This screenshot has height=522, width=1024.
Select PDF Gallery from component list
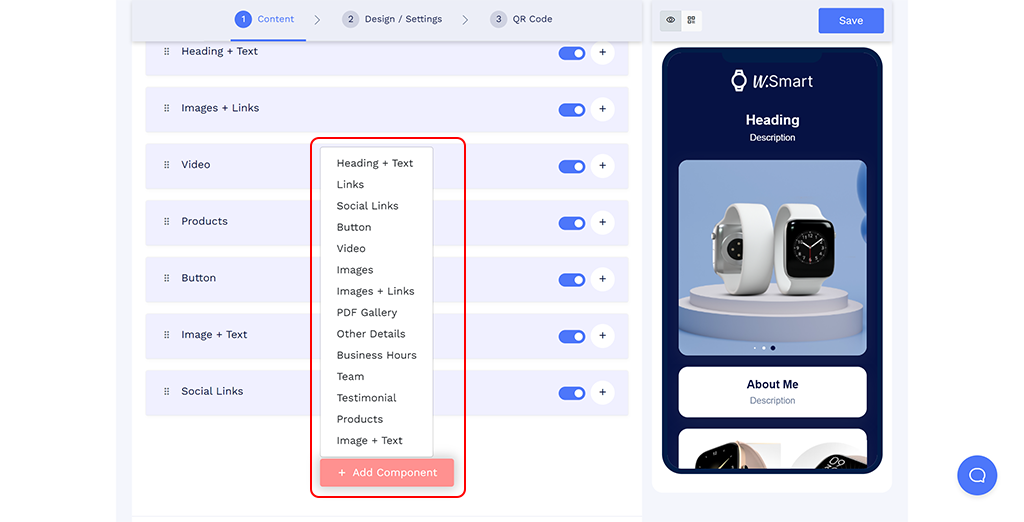(x=367, y=313)
